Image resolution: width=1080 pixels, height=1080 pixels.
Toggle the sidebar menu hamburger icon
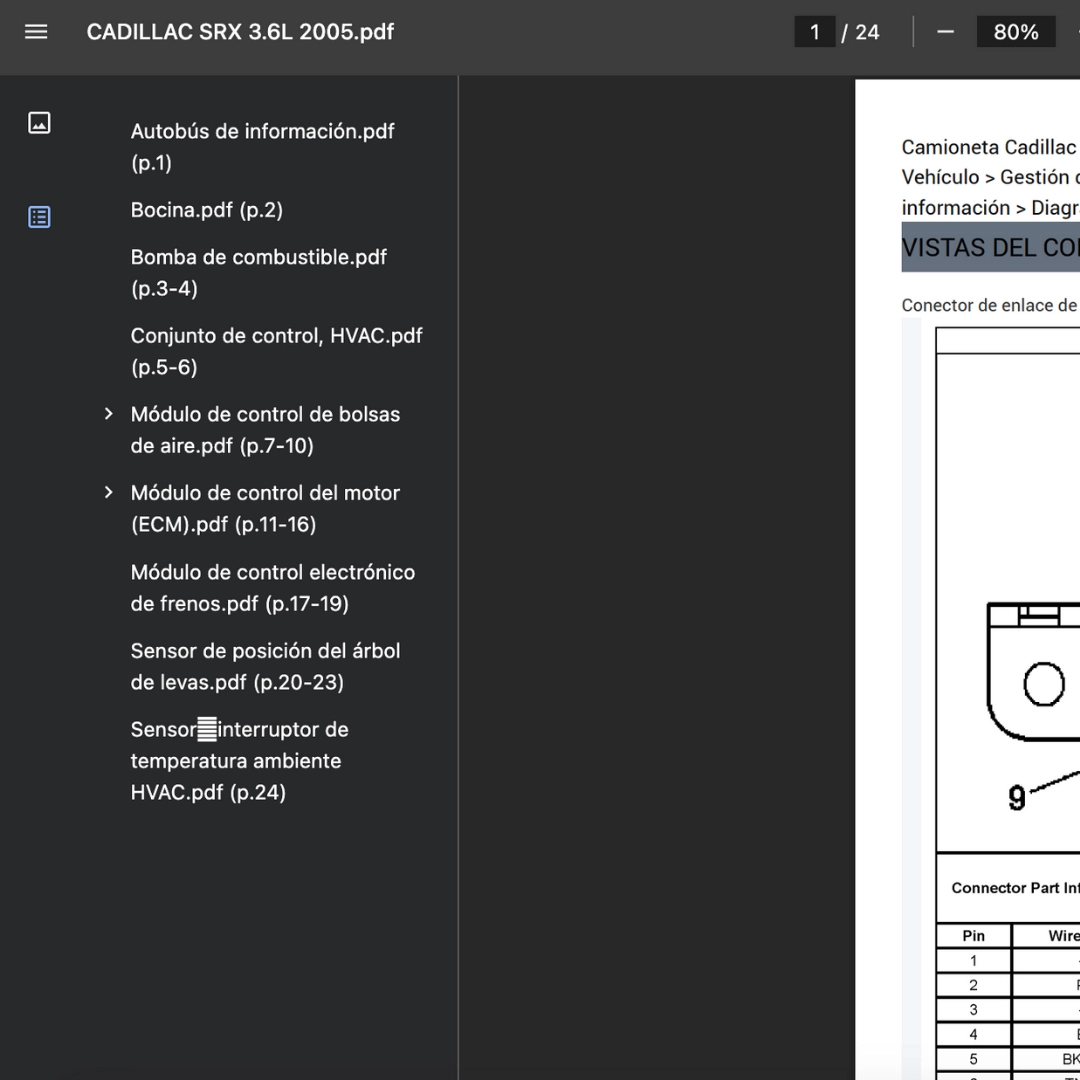point(36,32)
